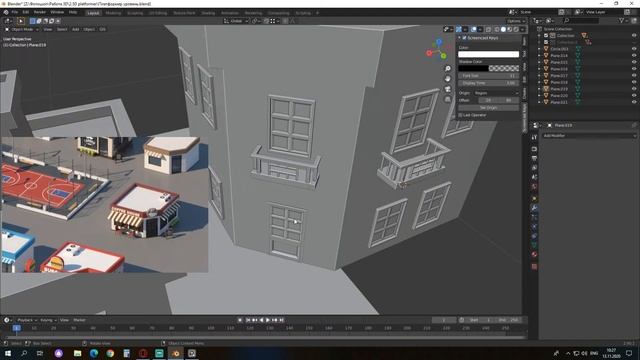Enable rendered viewport shading mode

(516, 29)
